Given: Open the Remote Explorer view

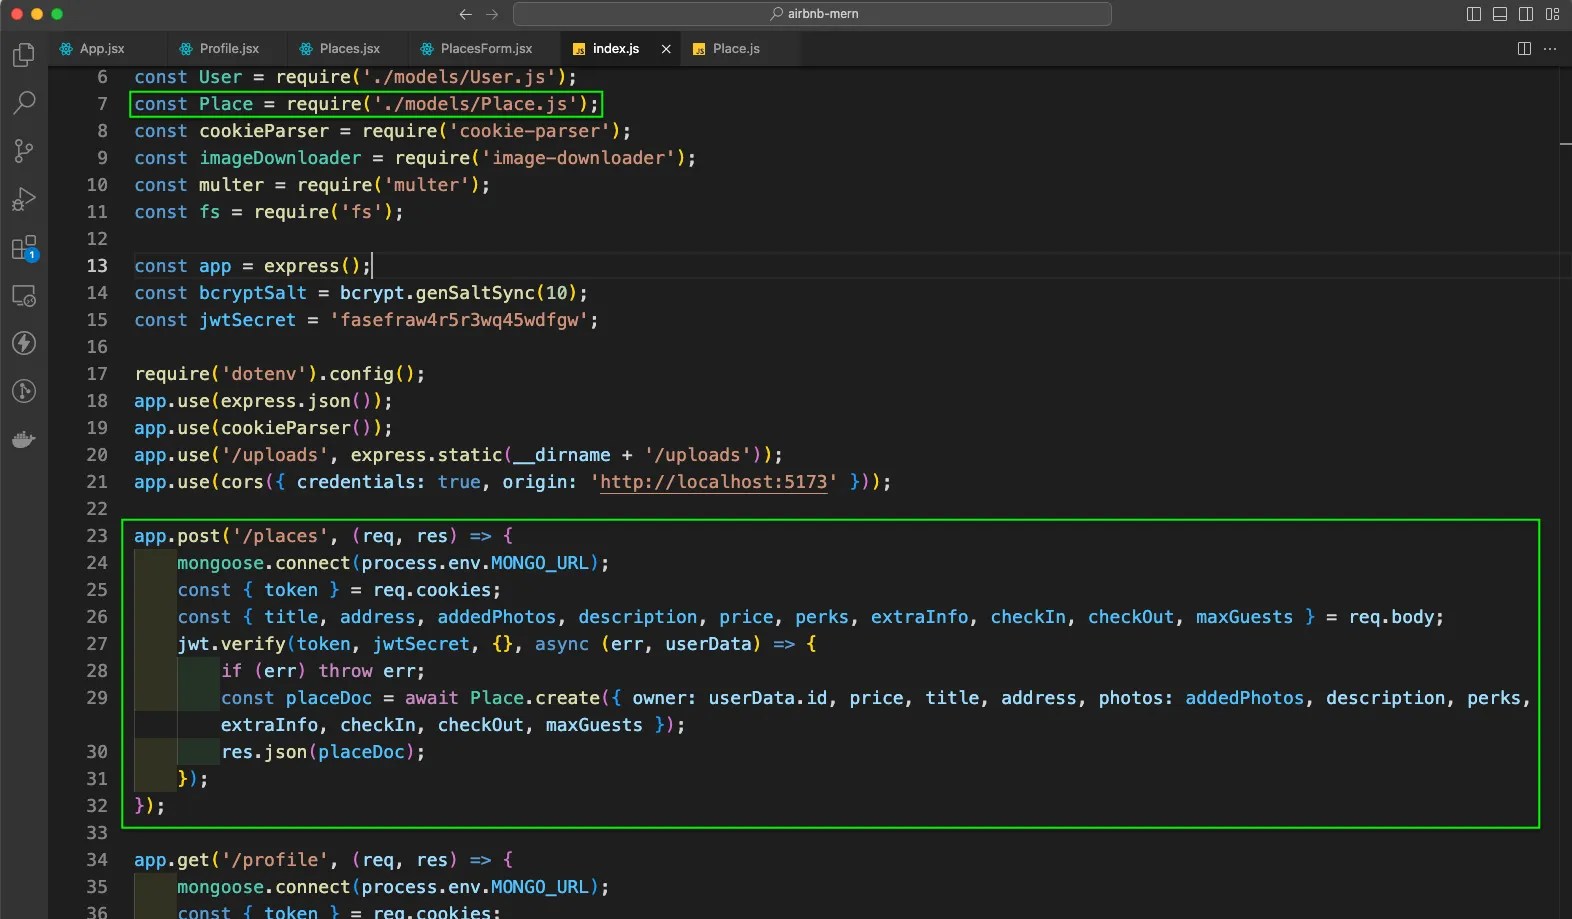Looking at the screenshot, I should [24, 295].
